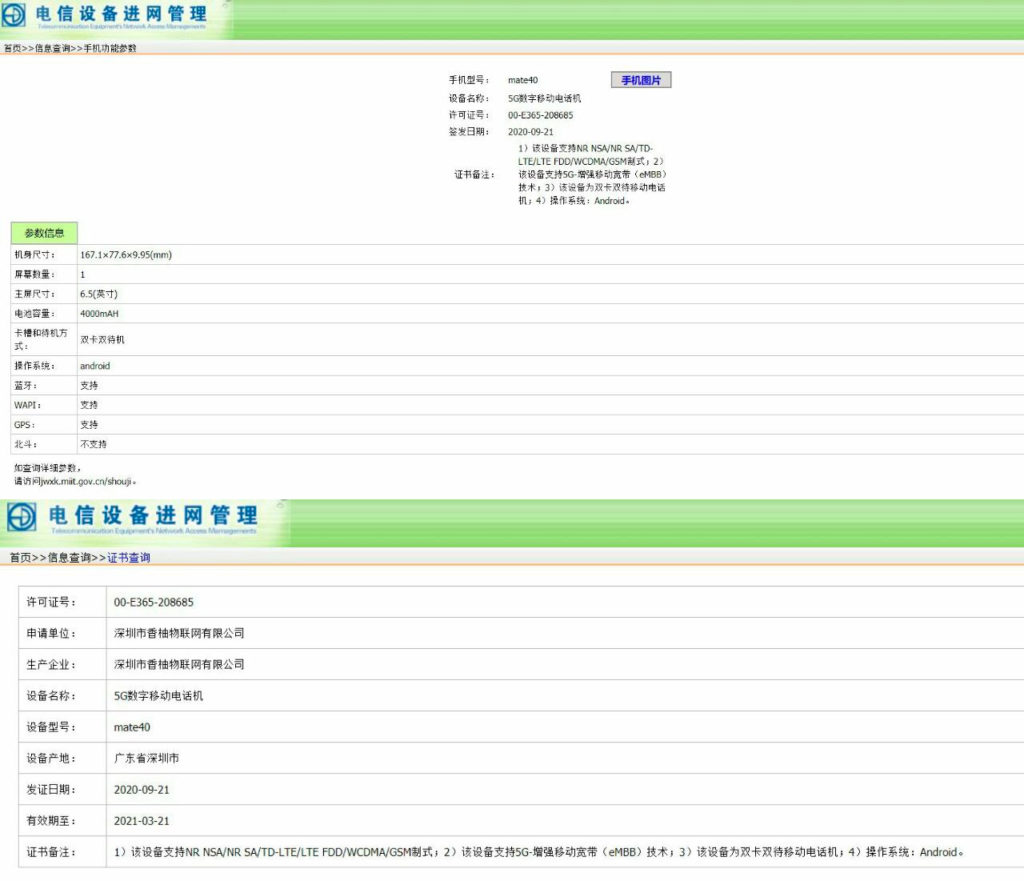Click the 支持 value in the WAPI row
The height and width of the screenshot is (881, 1024).
click(x=89, y=405)
